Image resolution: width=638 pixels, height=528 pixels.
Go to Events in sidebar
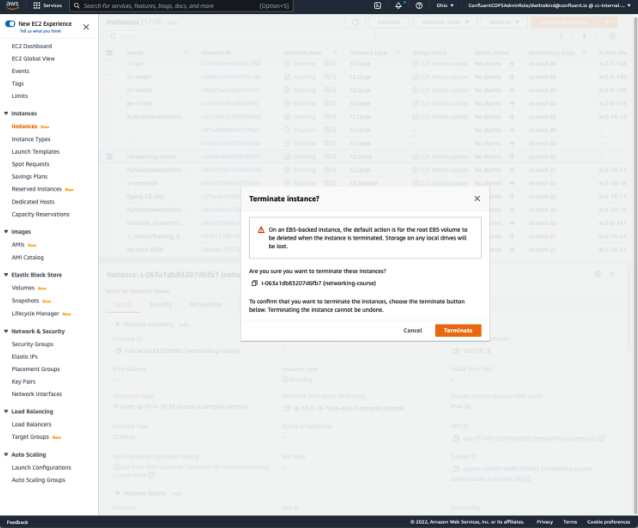(20, 71)
